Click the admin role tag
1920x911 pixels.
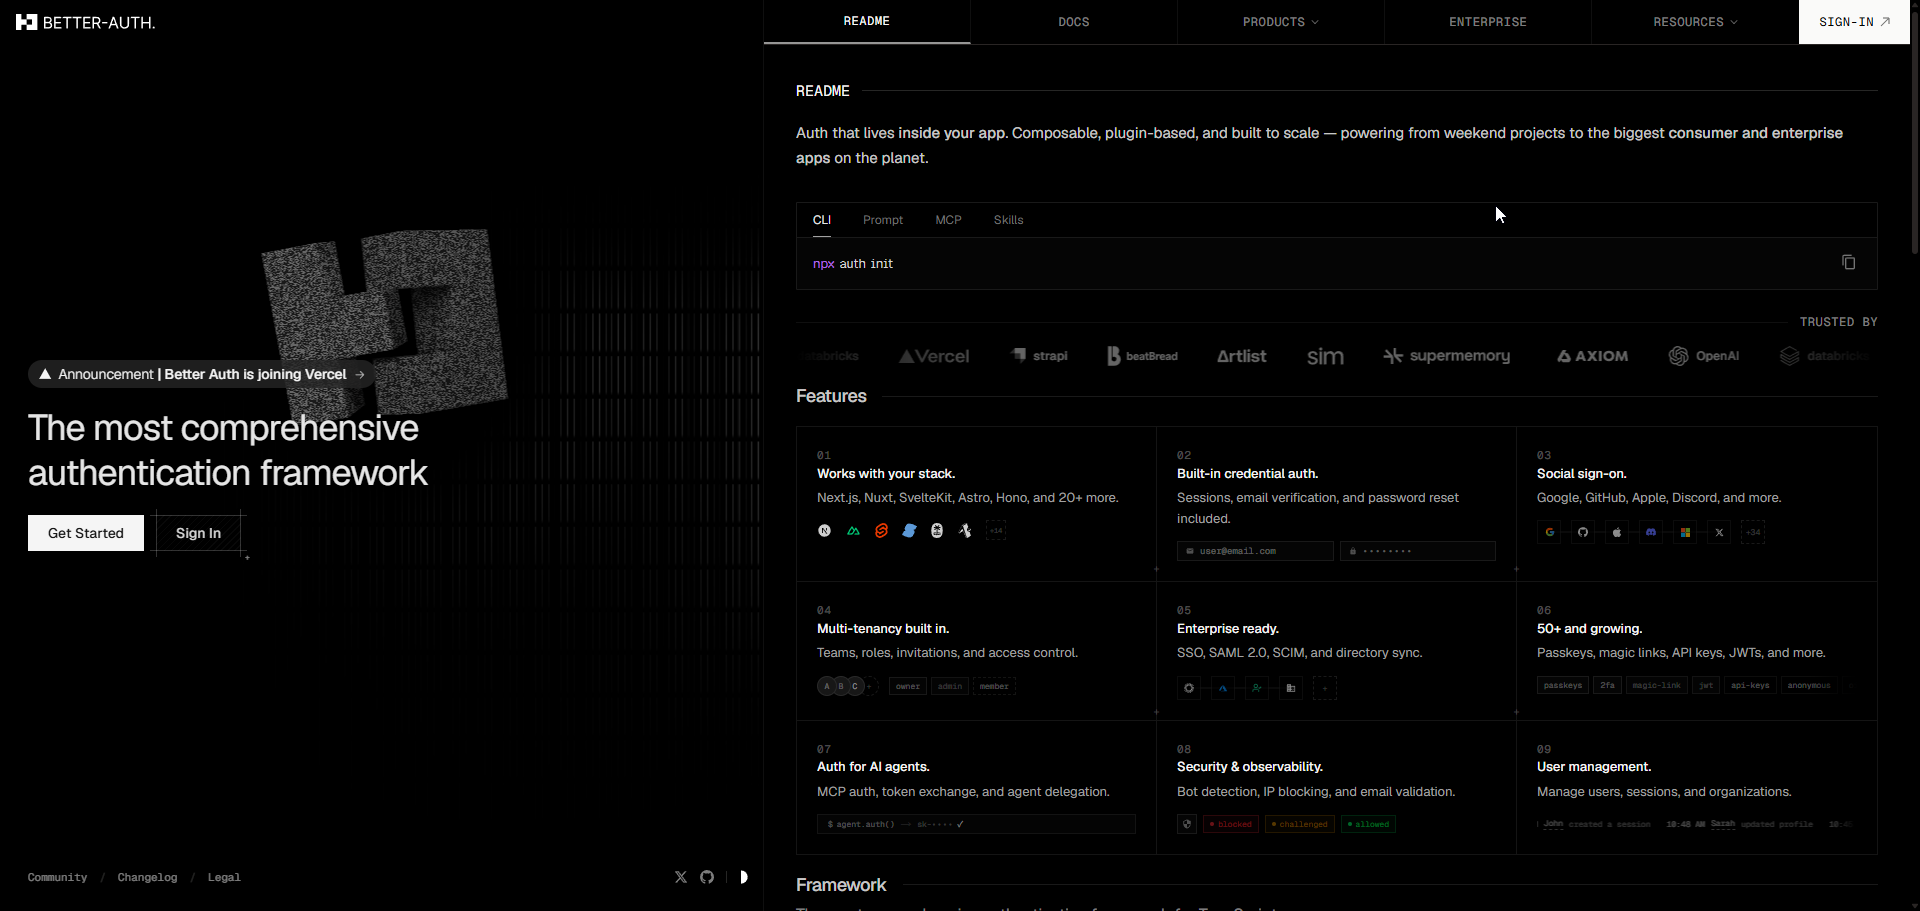click(x=950, y=686)
